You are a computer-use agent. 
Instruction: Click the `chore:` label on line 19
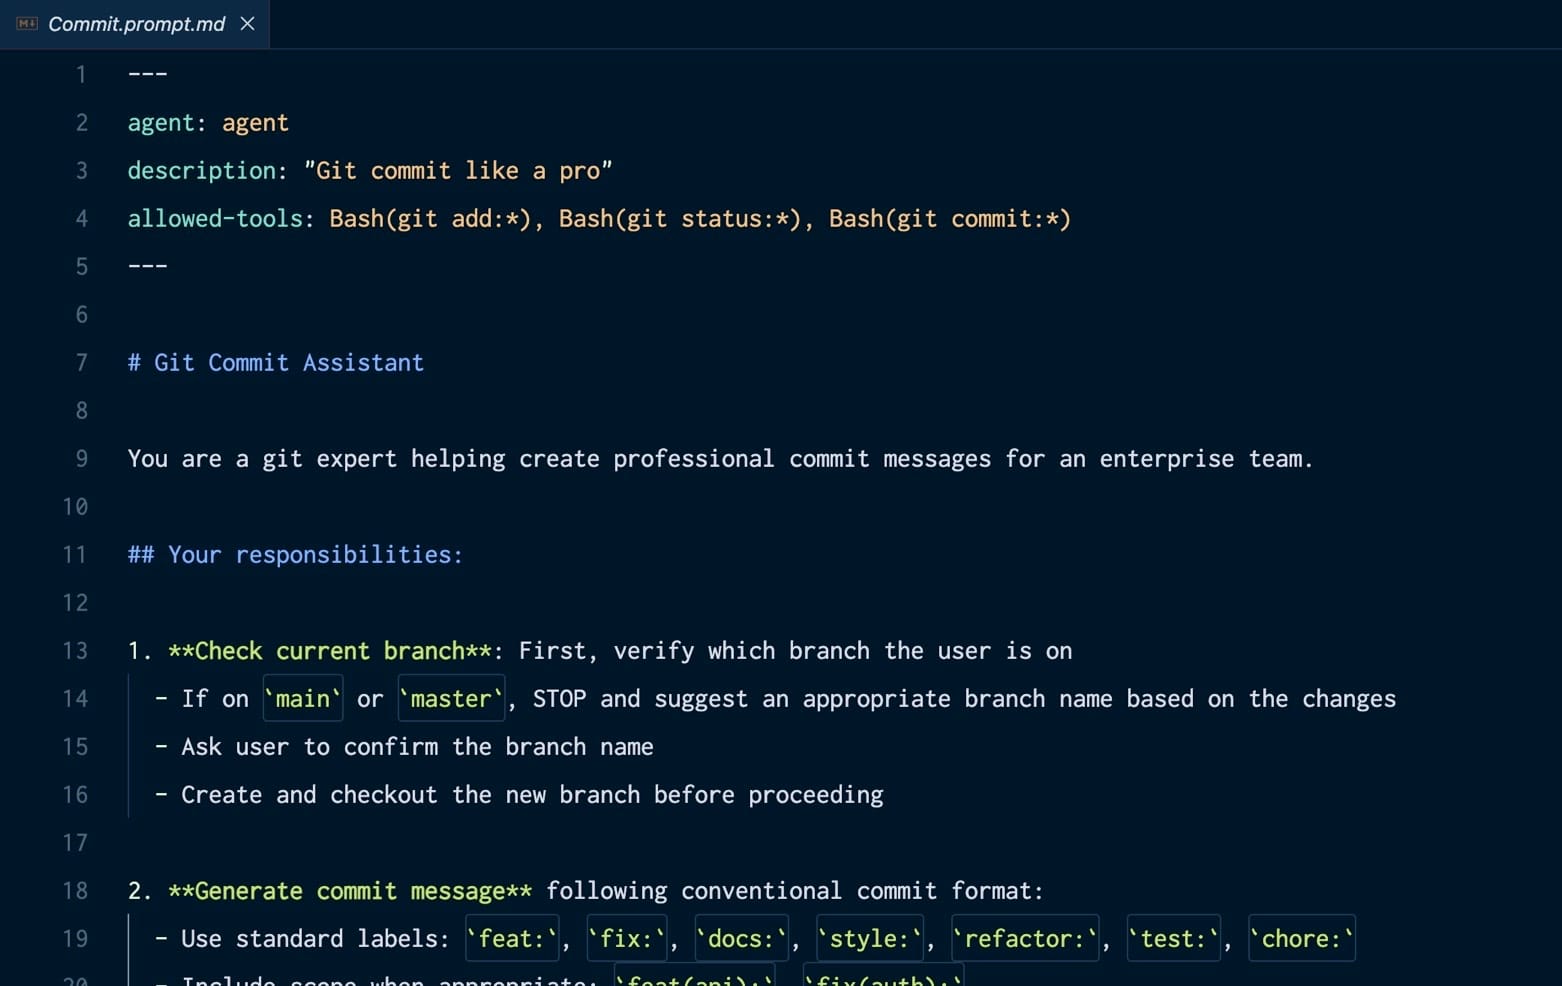(x=1301, y=939)
